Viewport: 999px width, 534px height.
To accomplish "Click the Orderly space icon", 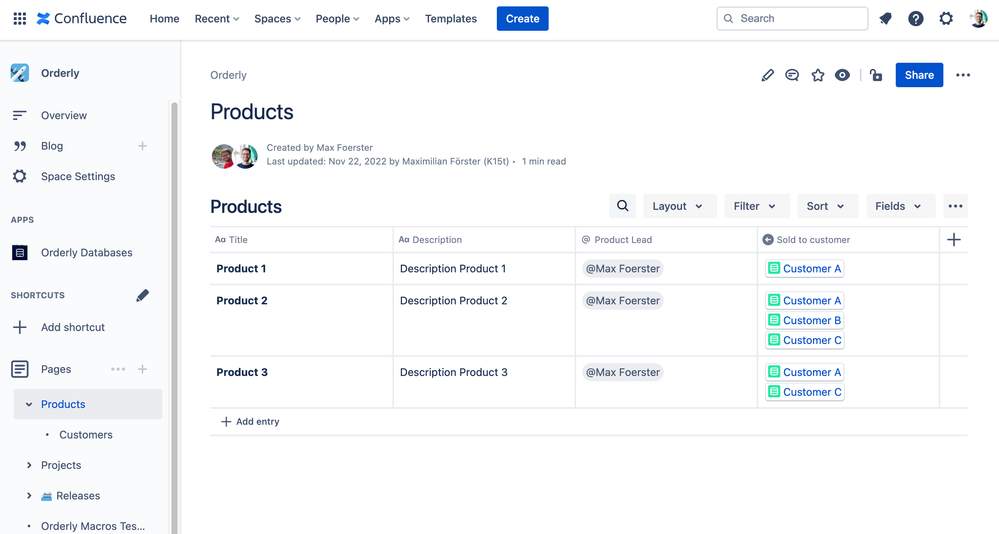I will 20,73.
